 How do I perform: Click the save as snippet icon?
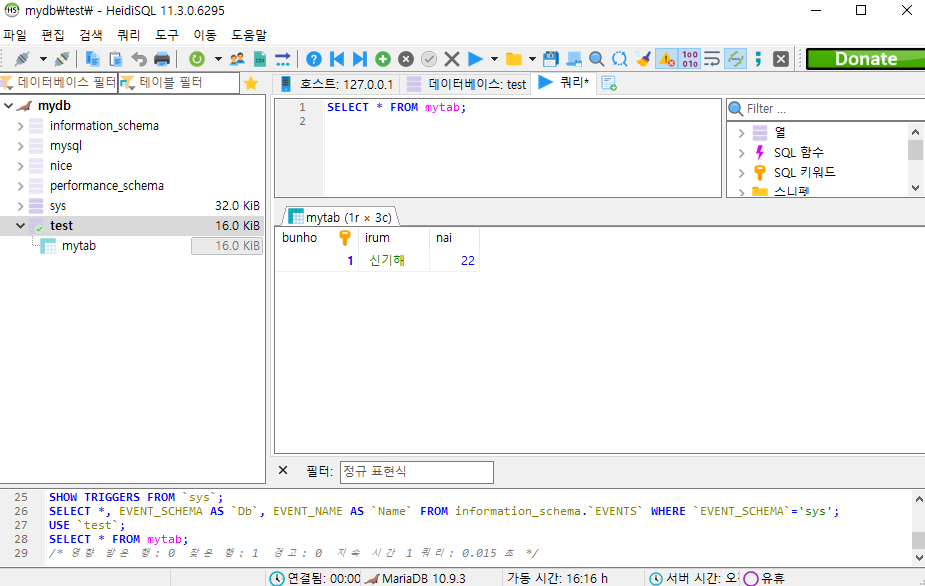pos(573,59)
